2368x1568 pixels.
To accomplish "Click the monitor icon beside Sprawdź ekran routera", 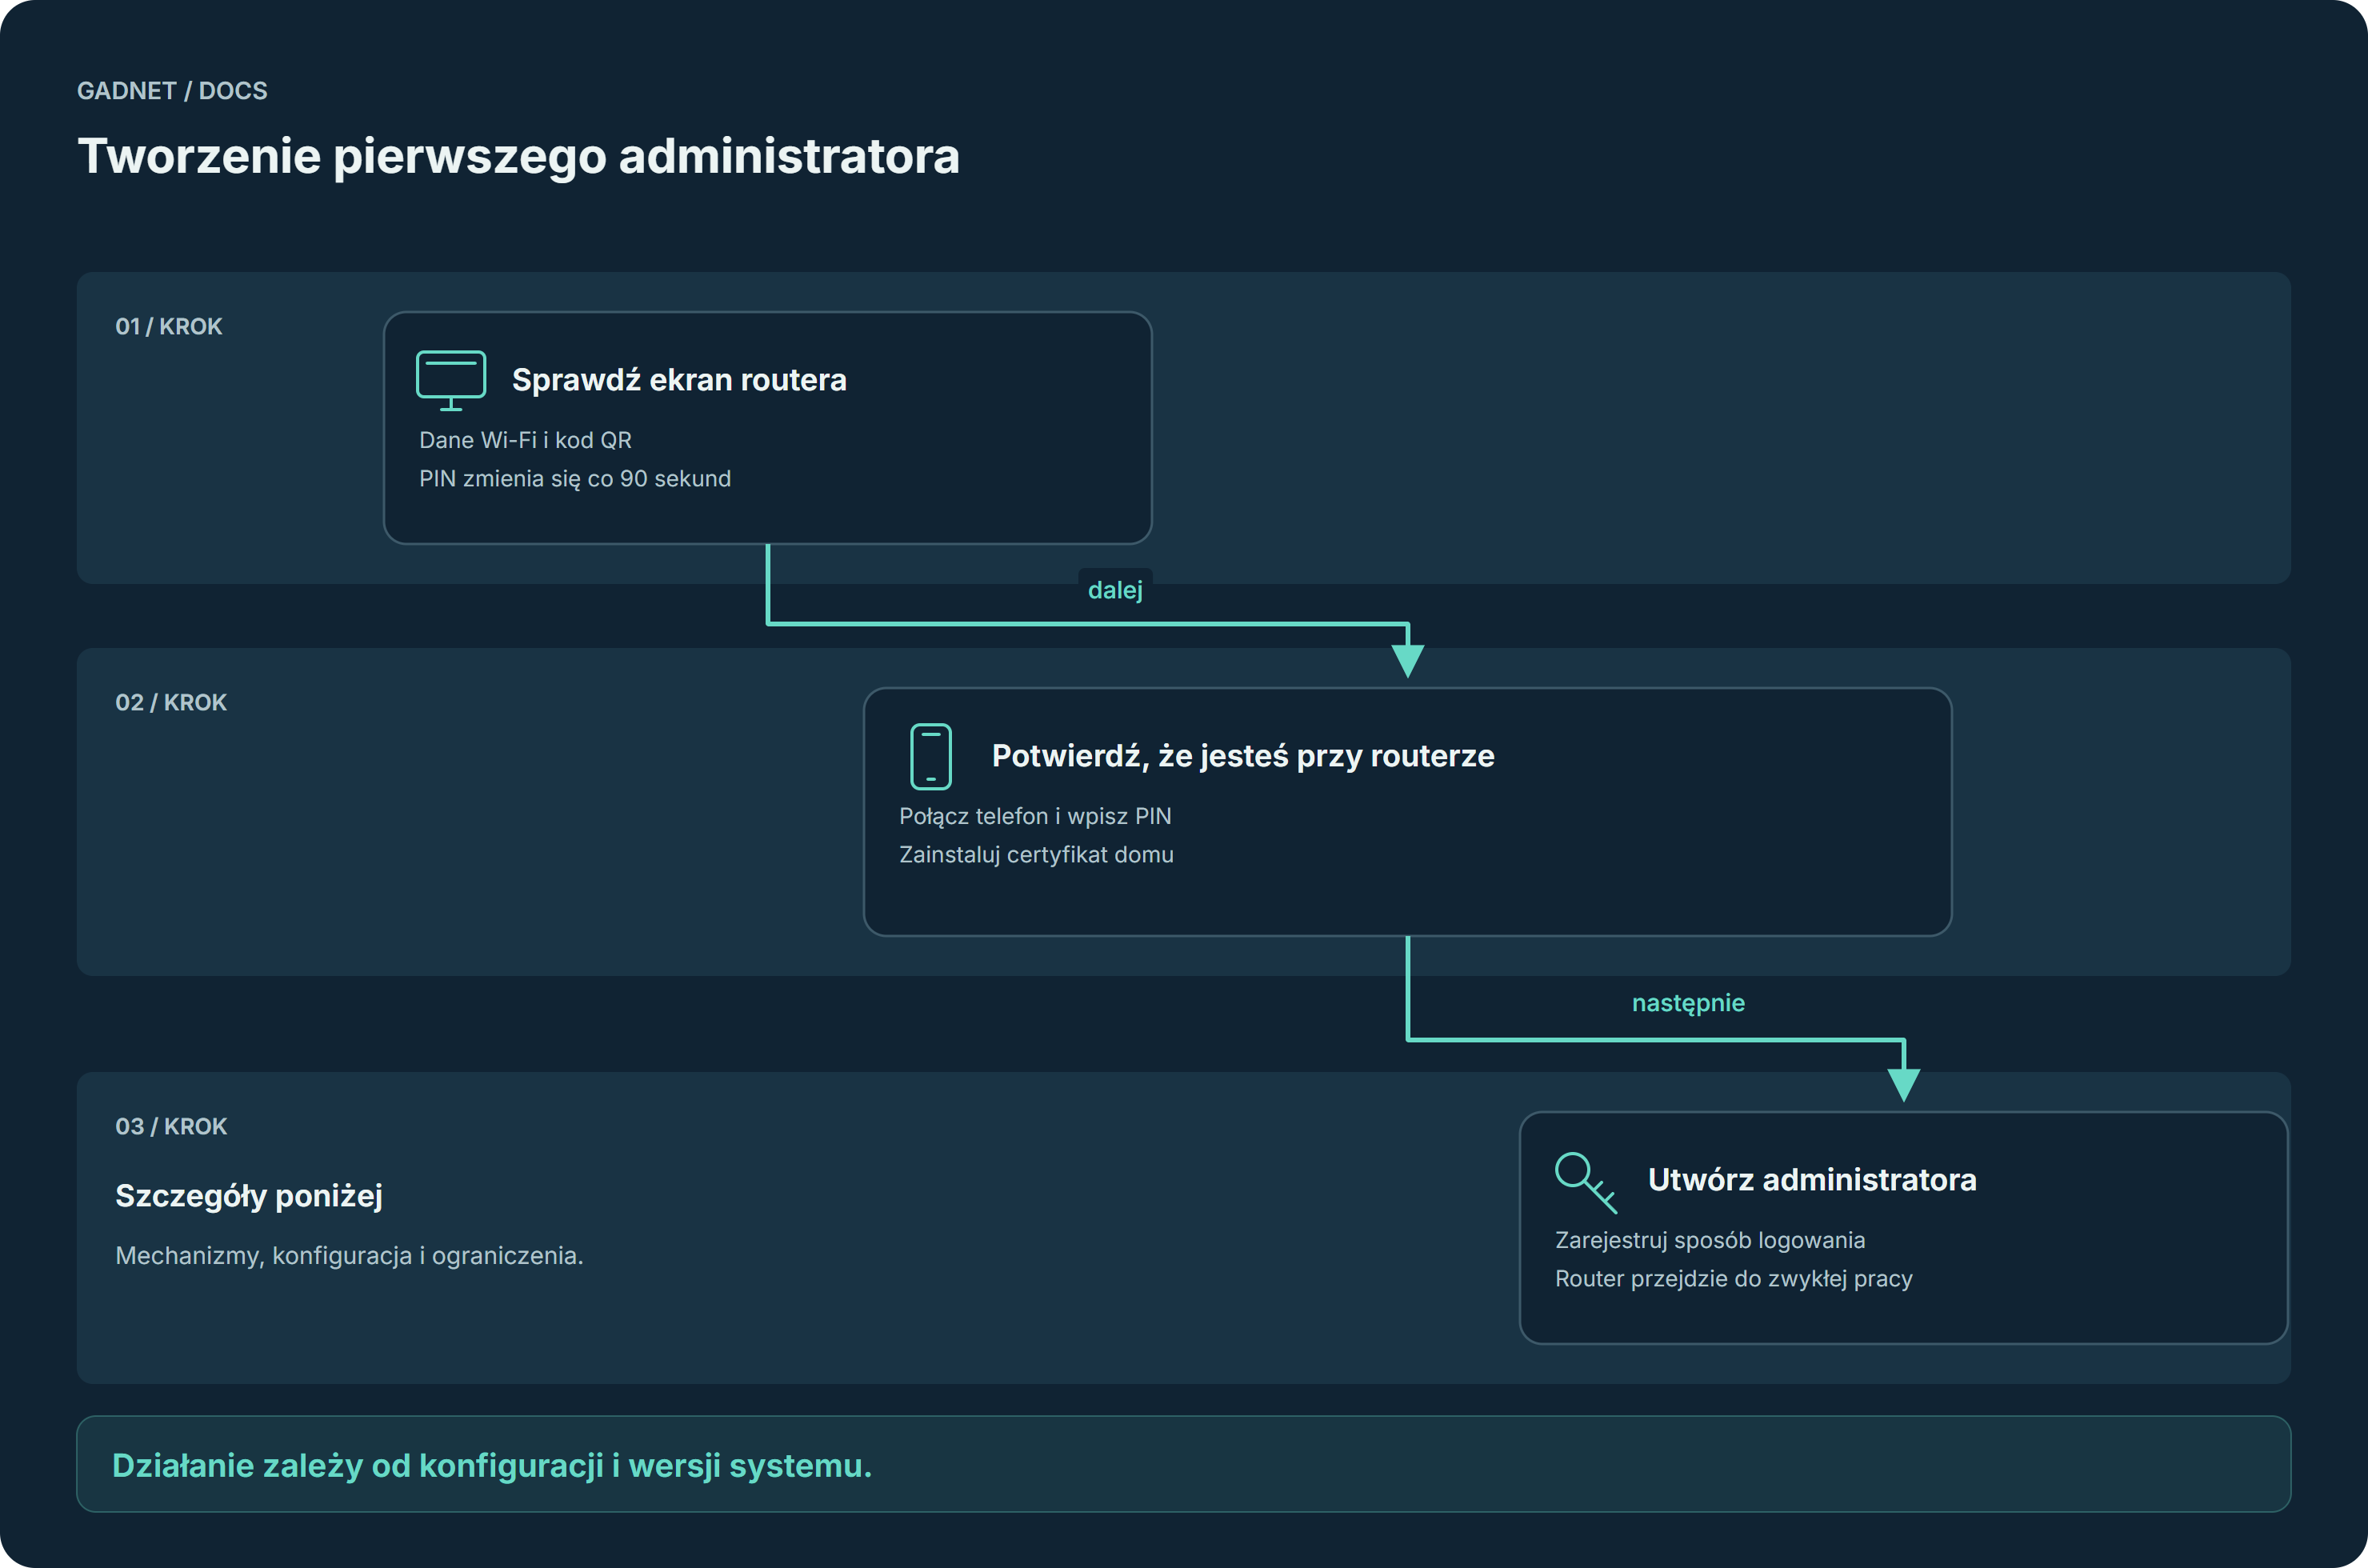I will (451, 380).
